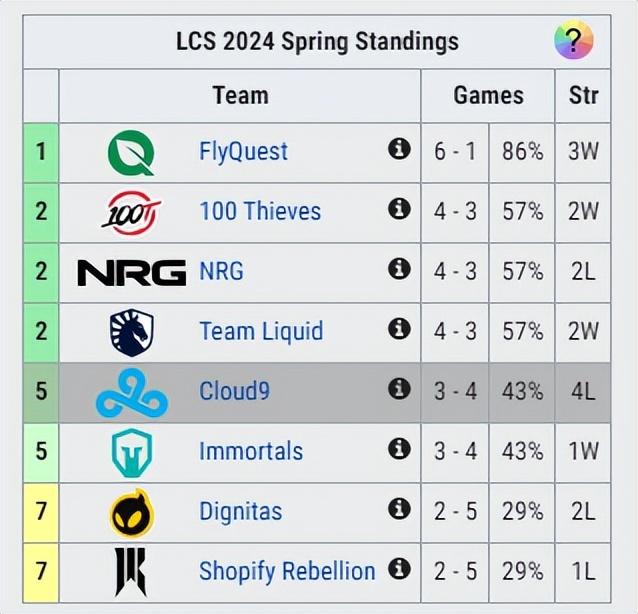638x614 pixels.
Task: Click the Cloud9 info icon
Action: click(399, 389)
